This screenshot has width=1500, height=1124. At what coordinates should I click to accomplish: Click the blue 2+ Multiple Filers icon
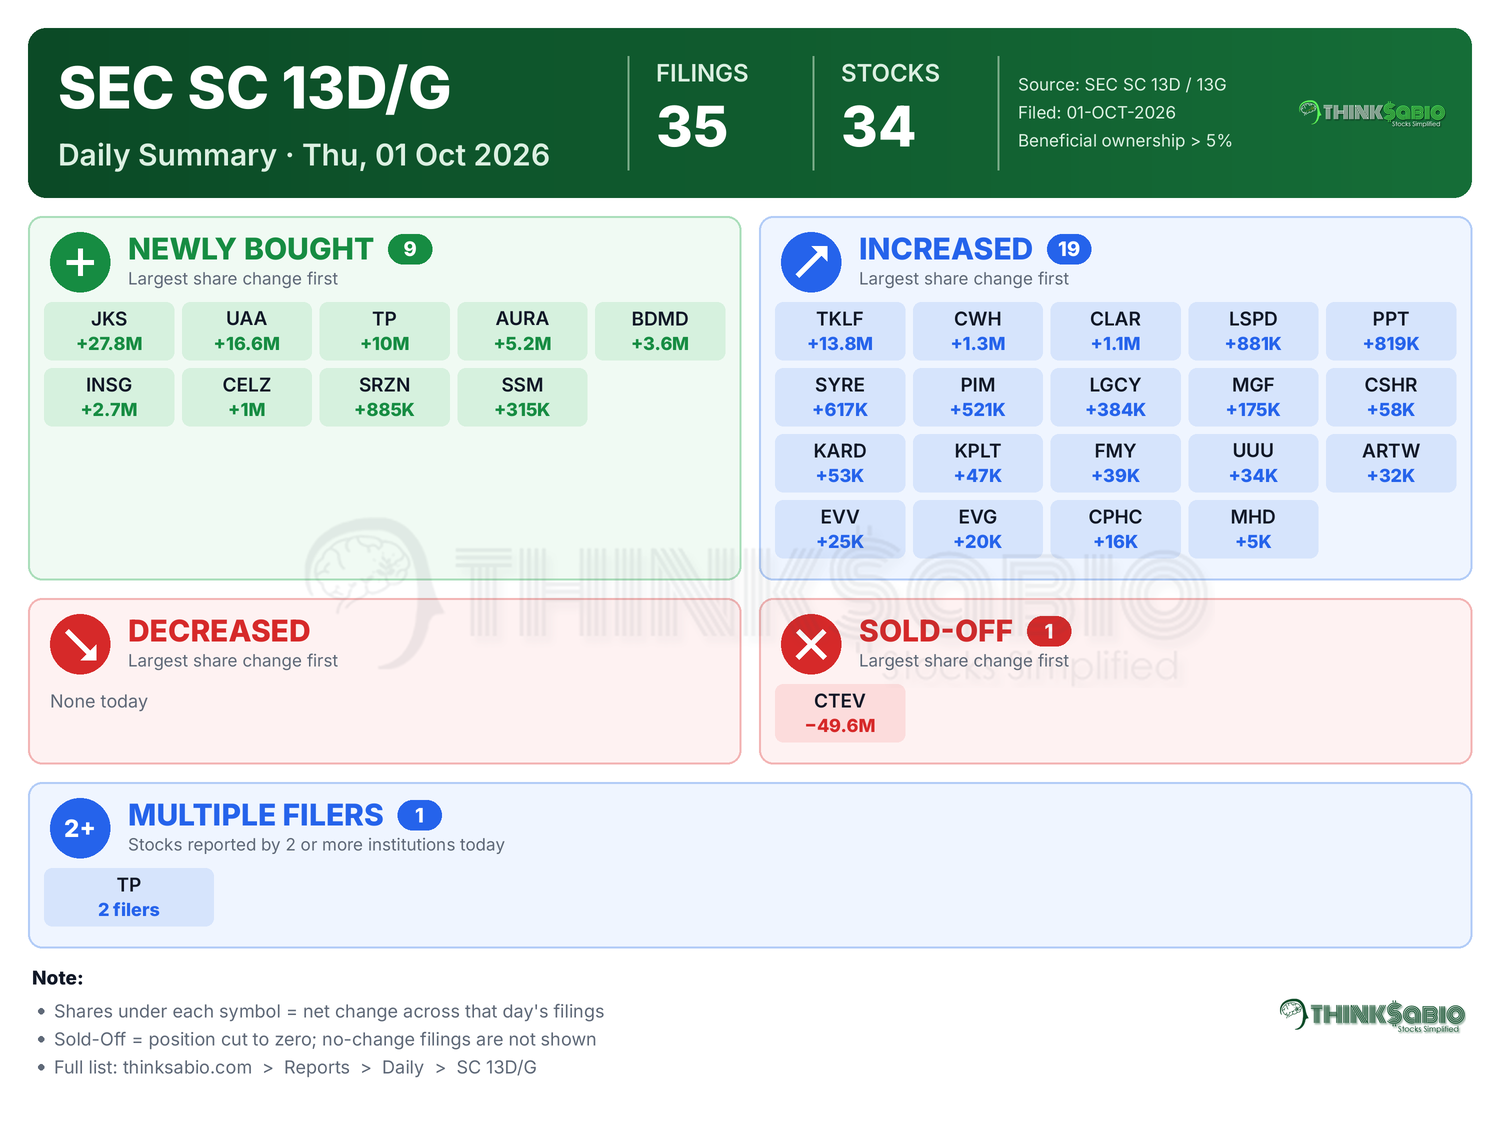[80, 828]
